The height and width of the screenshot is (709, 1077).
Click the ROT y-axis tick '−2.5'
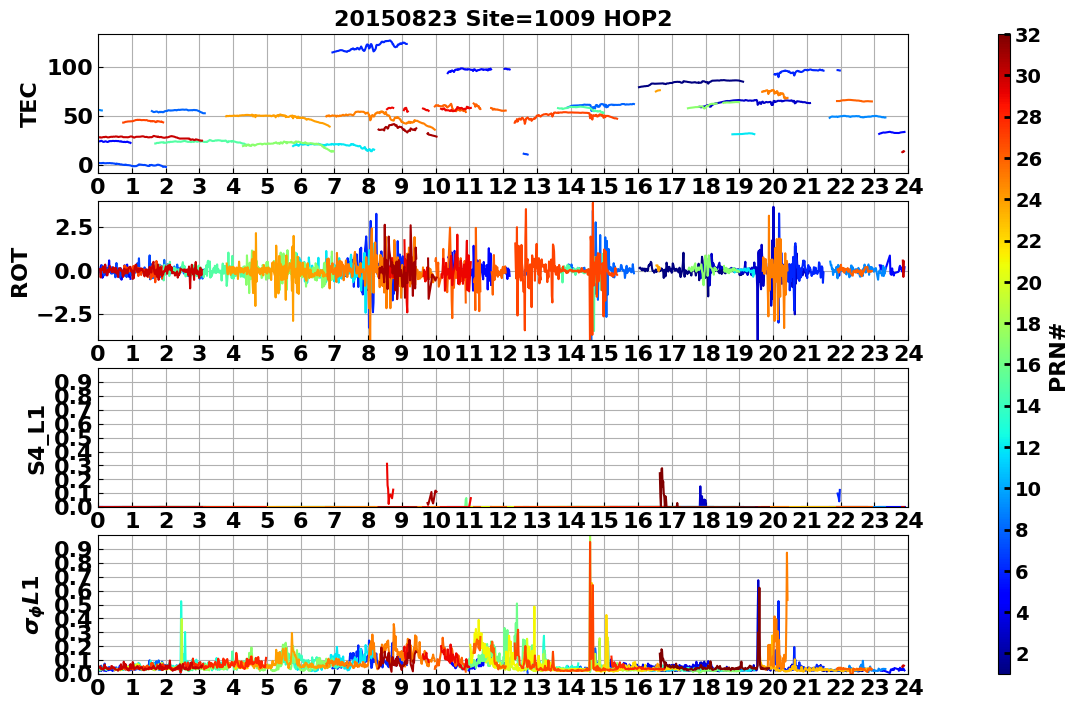(65, 315)
